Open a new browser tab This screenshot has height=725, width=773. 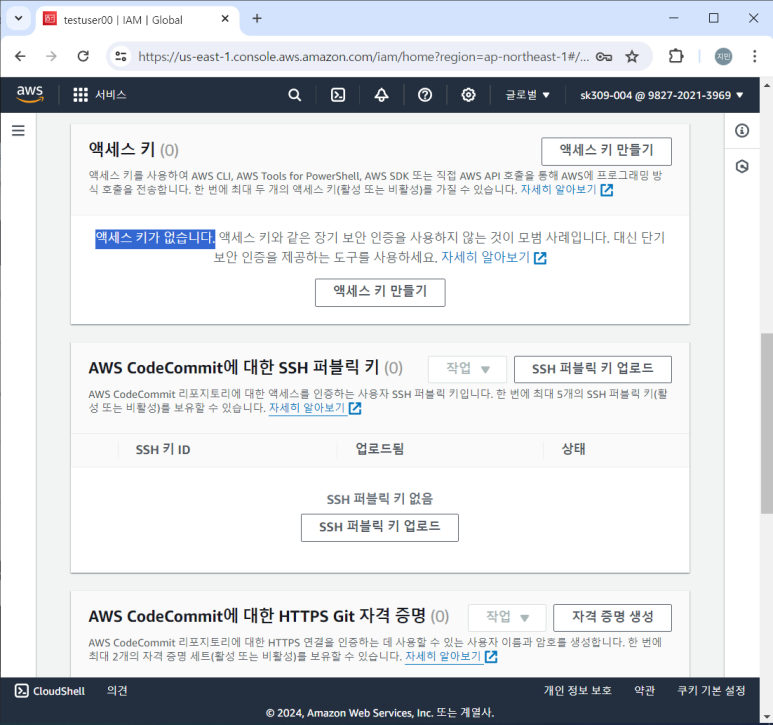(x=257, y=19)
